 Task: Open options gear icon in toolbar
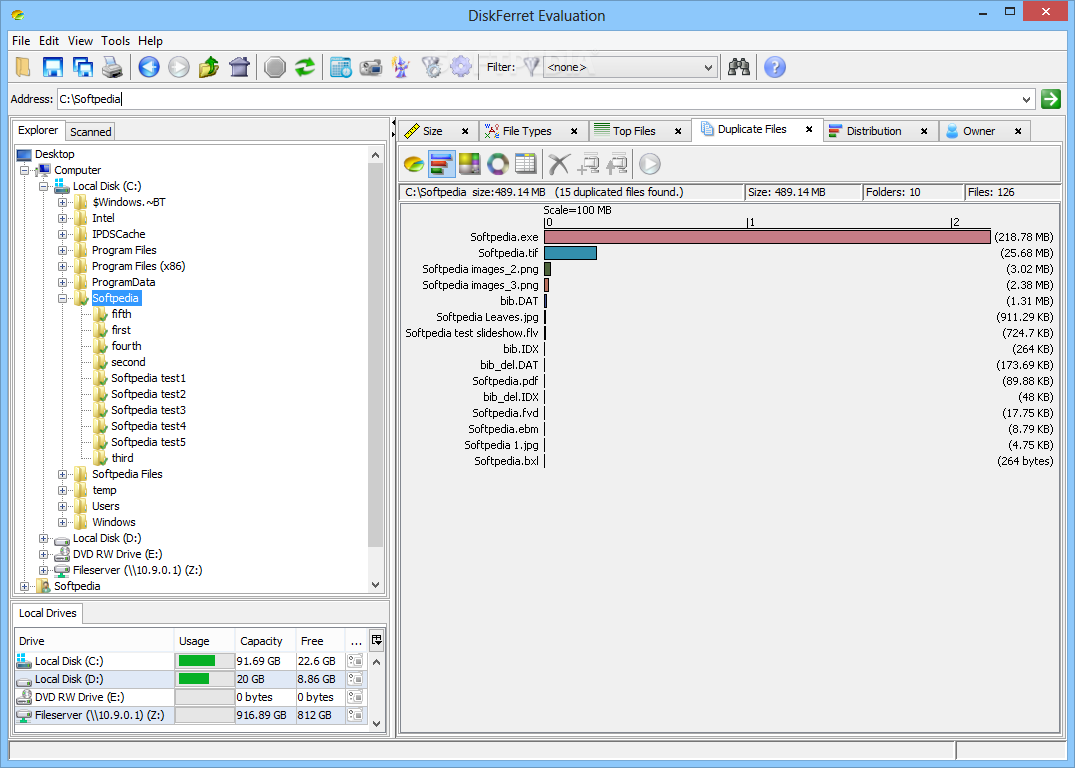coord(461,67)
